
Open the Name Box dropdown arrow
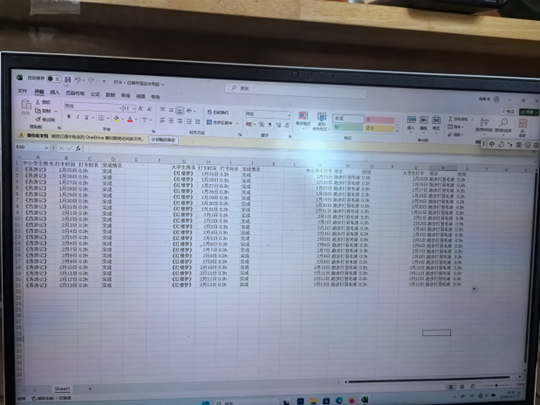[x=46, y=147]
